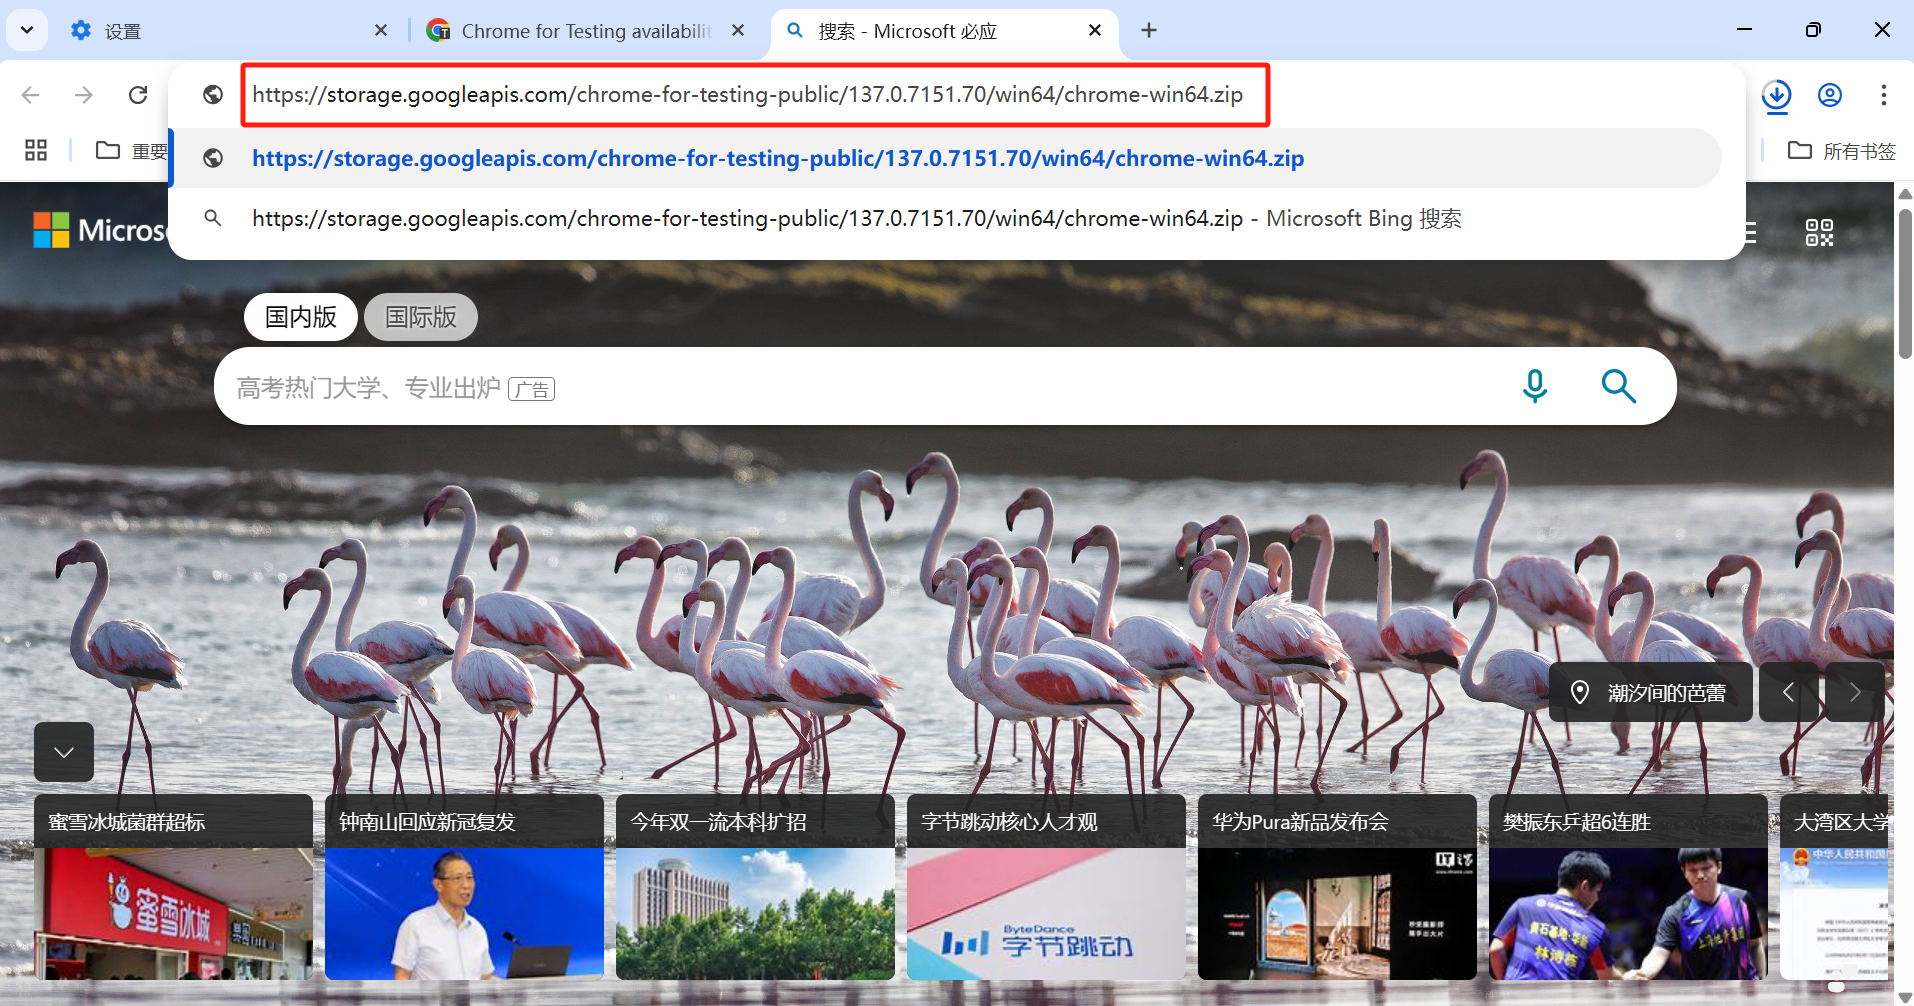Open the Chrome three-dot menu
Viewport: 1914px width, 1006px height.
click(1884, 95)
